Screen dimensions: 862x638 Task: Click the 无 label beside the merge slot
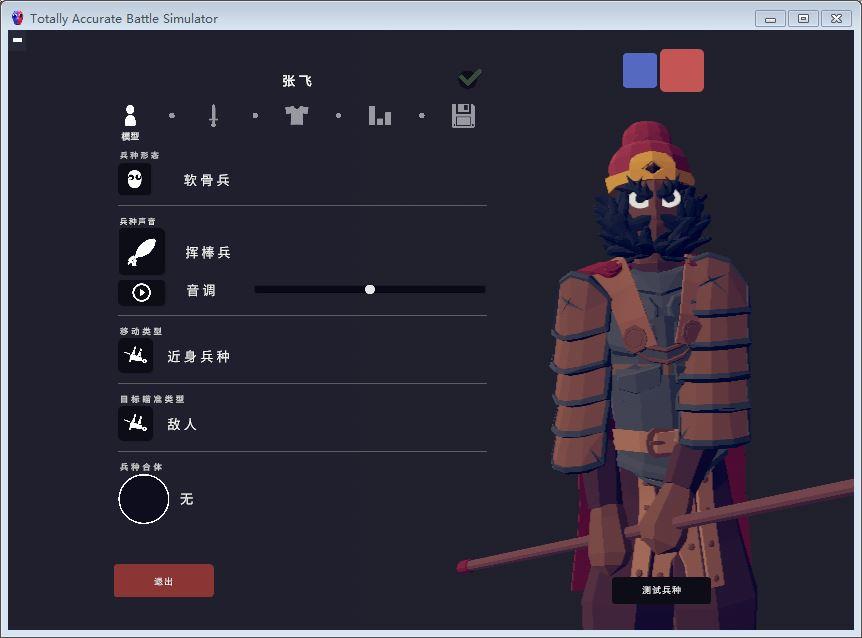[x=187, y=499]
